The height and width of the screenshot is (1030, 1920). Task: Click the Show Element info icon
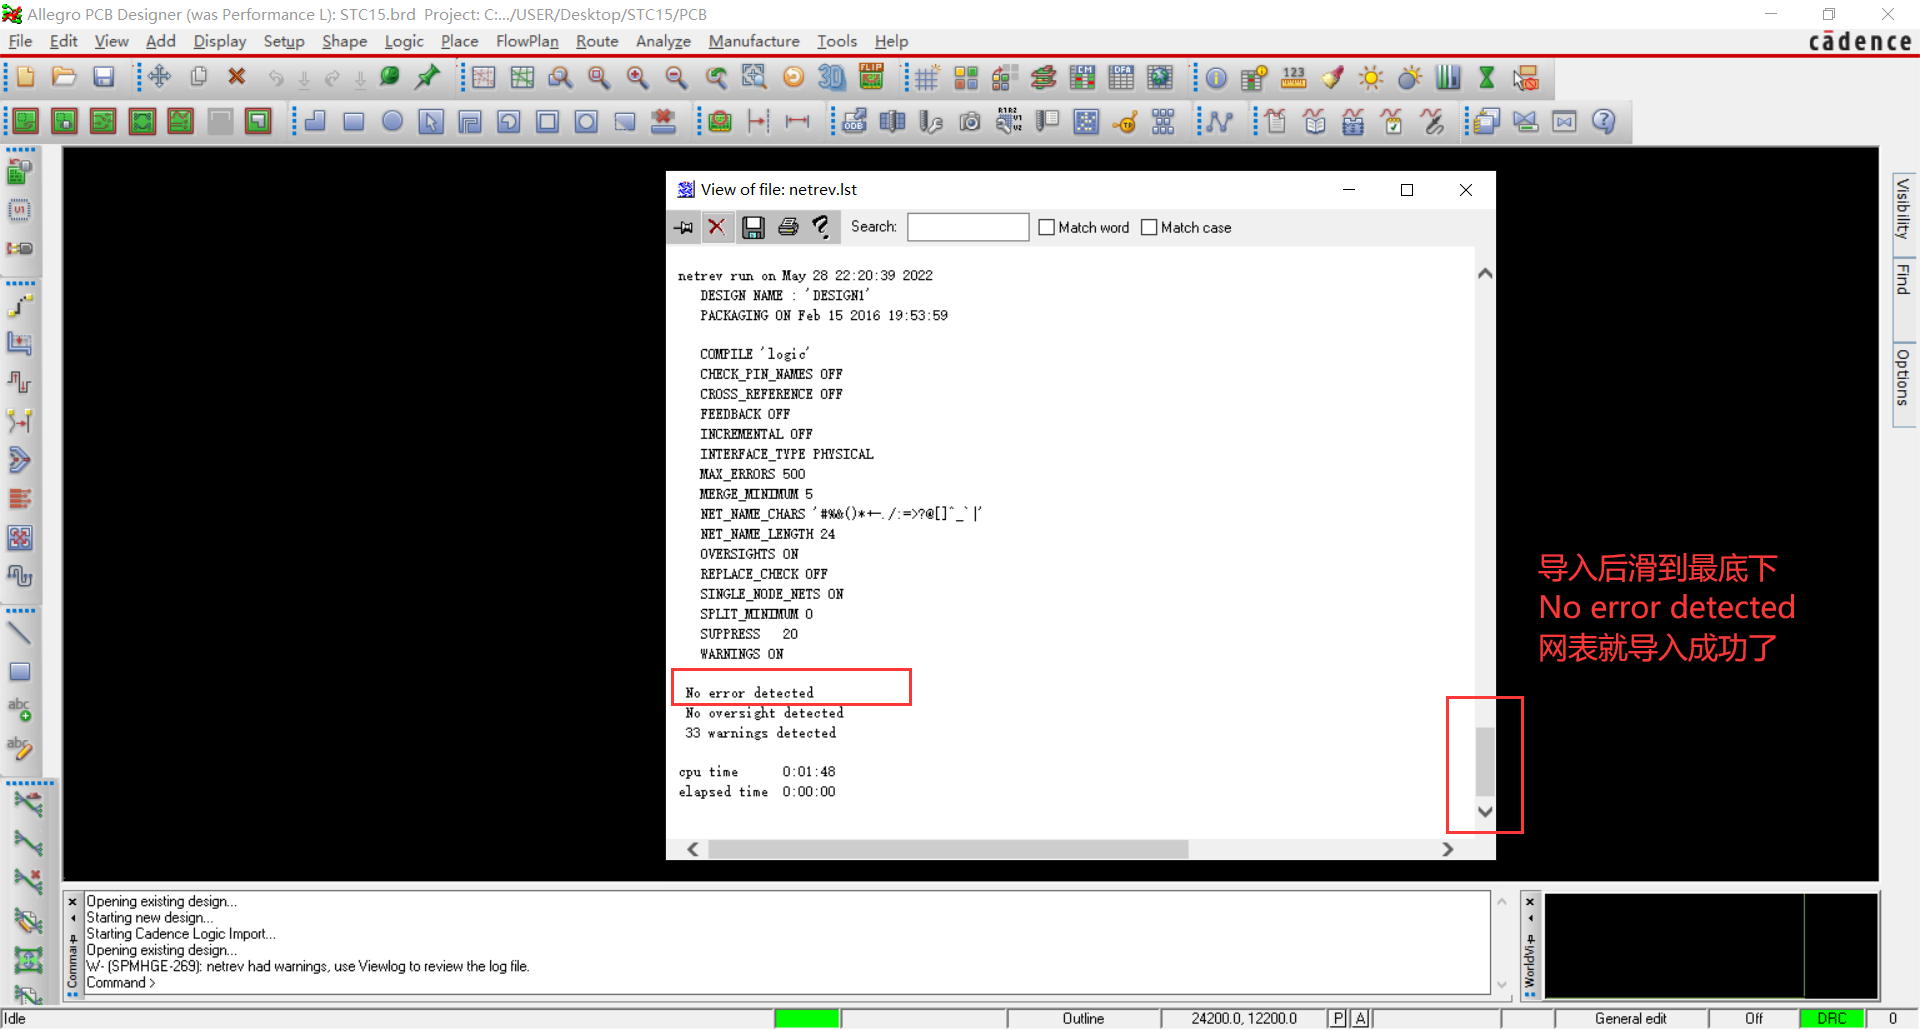point(1216,78)
